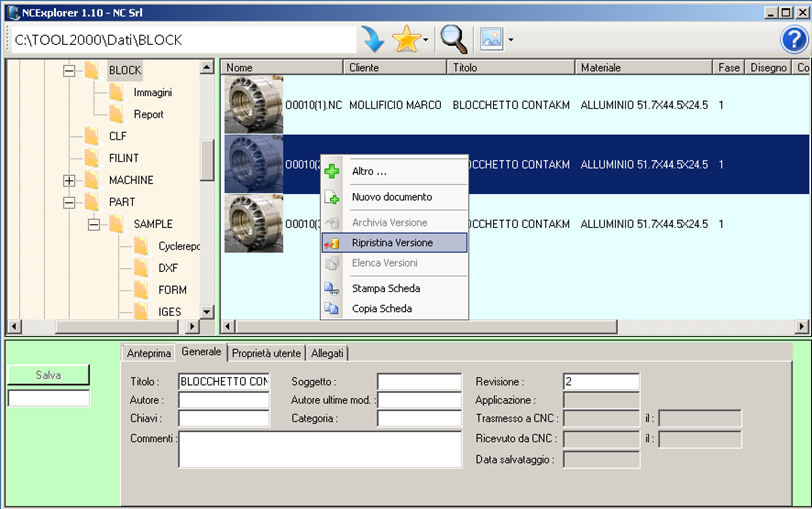Click the CLF folder icon
The width and height of the screenshot is (812, 509).
pos(92,136)
